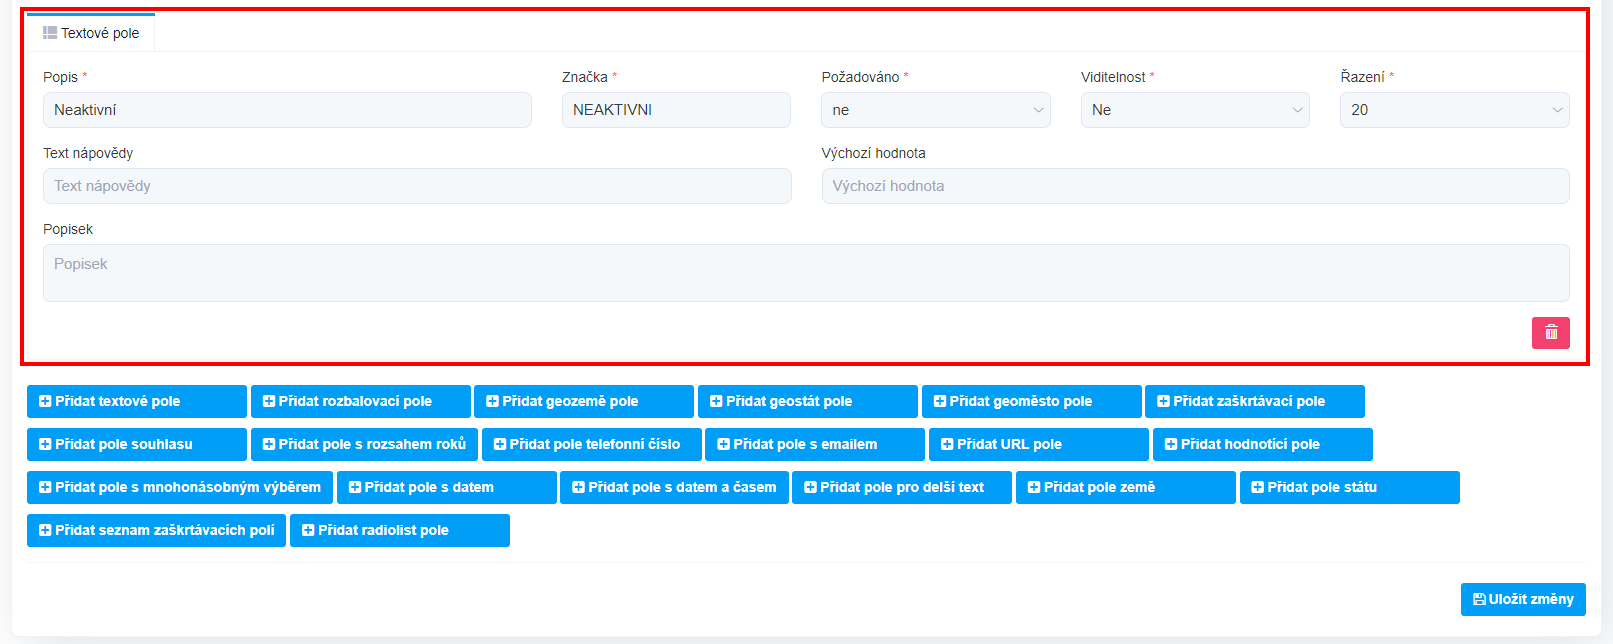Click the Výchozí hodnota input field
1613x644 pixels.
(x=1196, y=186)
